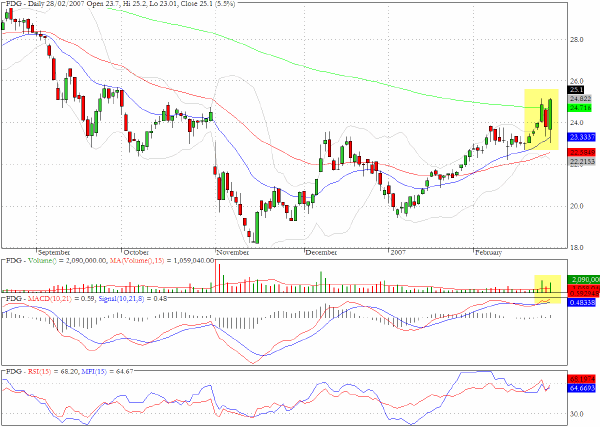Click the October date axis label

136,253
